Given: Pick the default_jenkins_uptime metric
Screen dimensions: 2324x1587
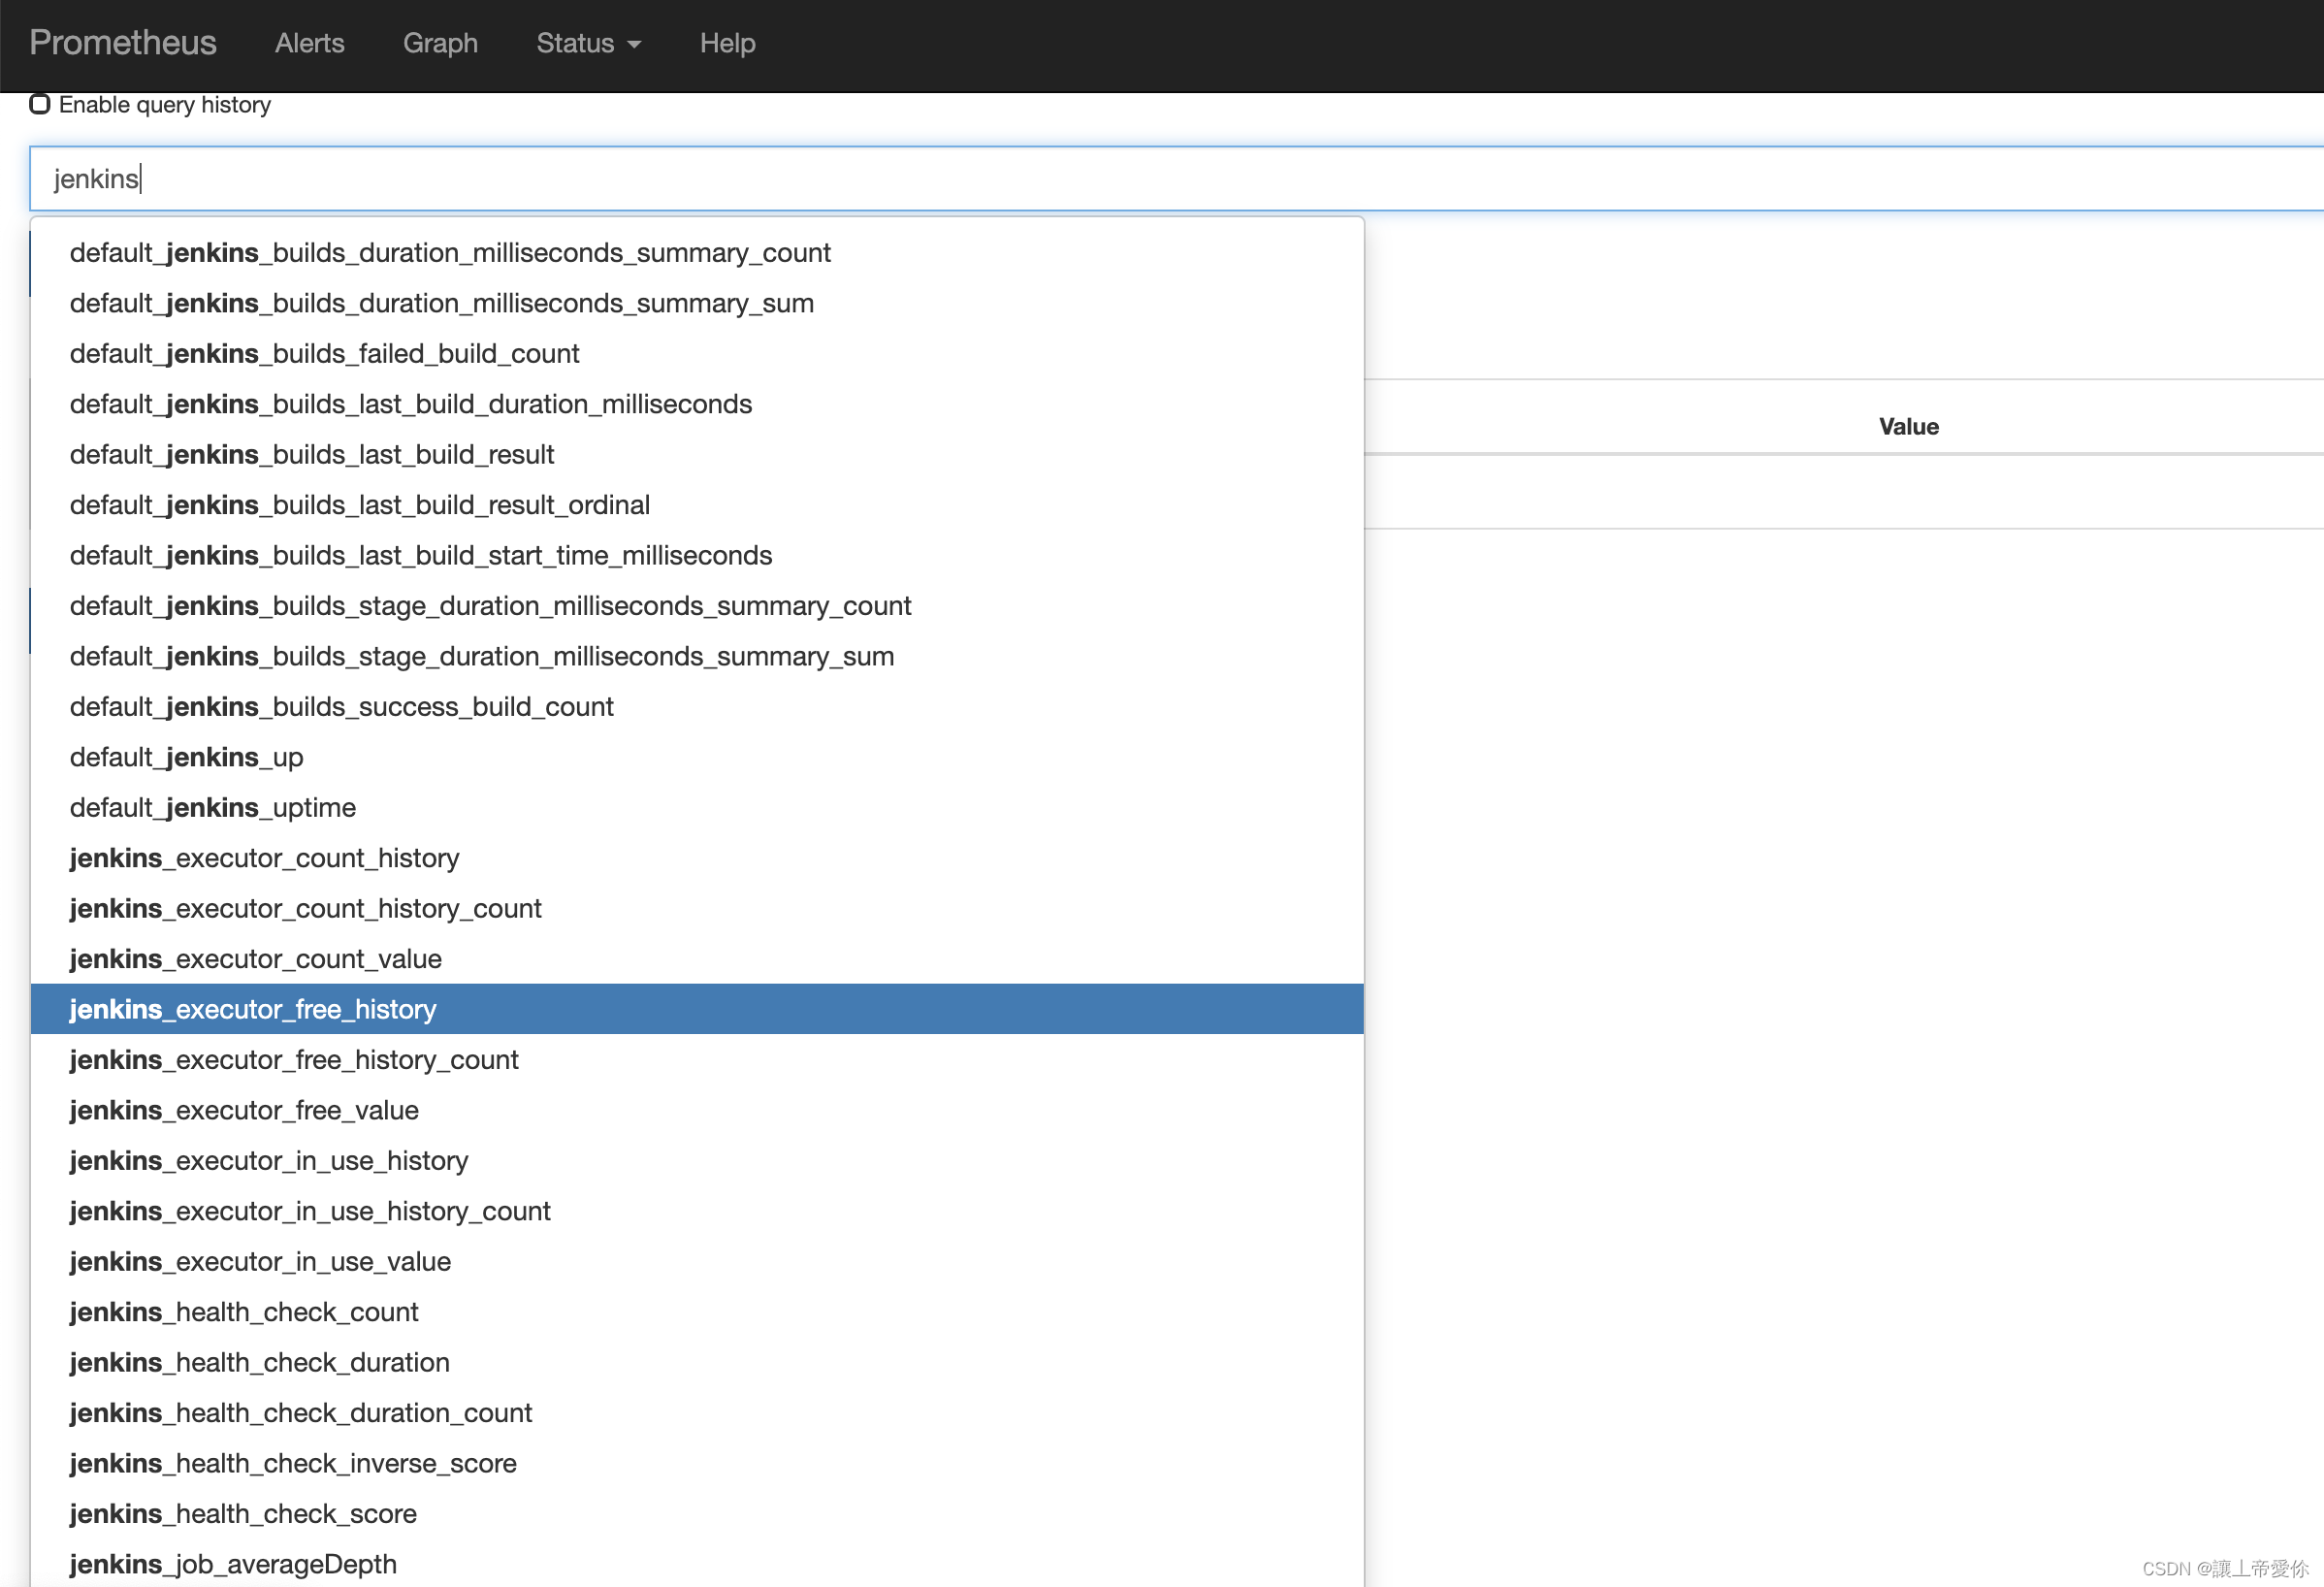Looking at the screenshot, I should 697,808.
